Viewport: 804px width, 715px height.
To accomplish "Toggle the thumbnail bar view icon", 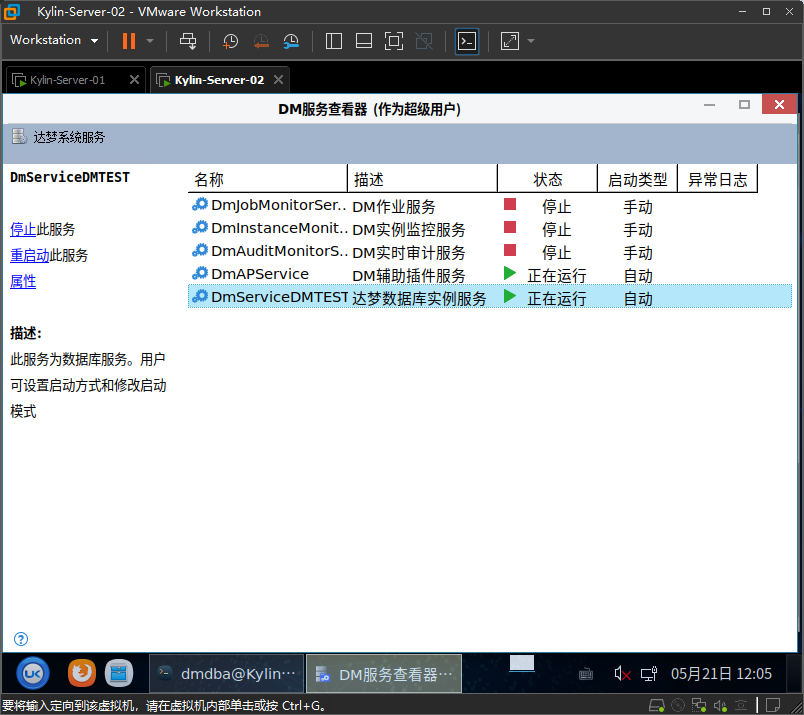I will pyautogui.click(x=364, y=41).
